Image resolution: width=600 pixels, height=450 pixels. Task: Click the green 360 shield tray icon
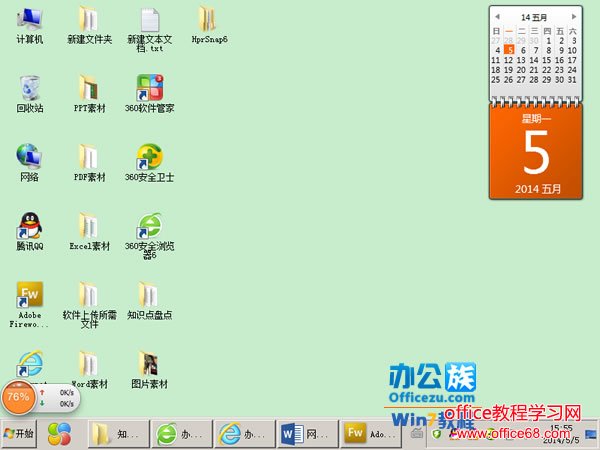[x=437, y=434]
